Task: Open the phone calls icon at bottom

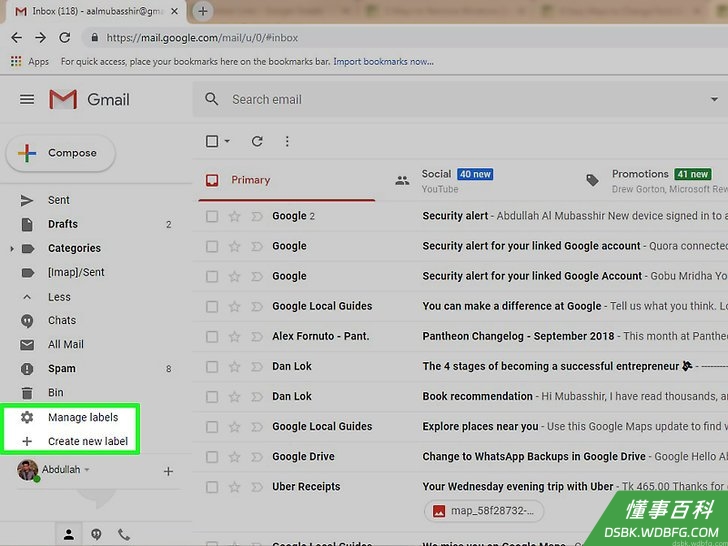Action: (124, 534)
